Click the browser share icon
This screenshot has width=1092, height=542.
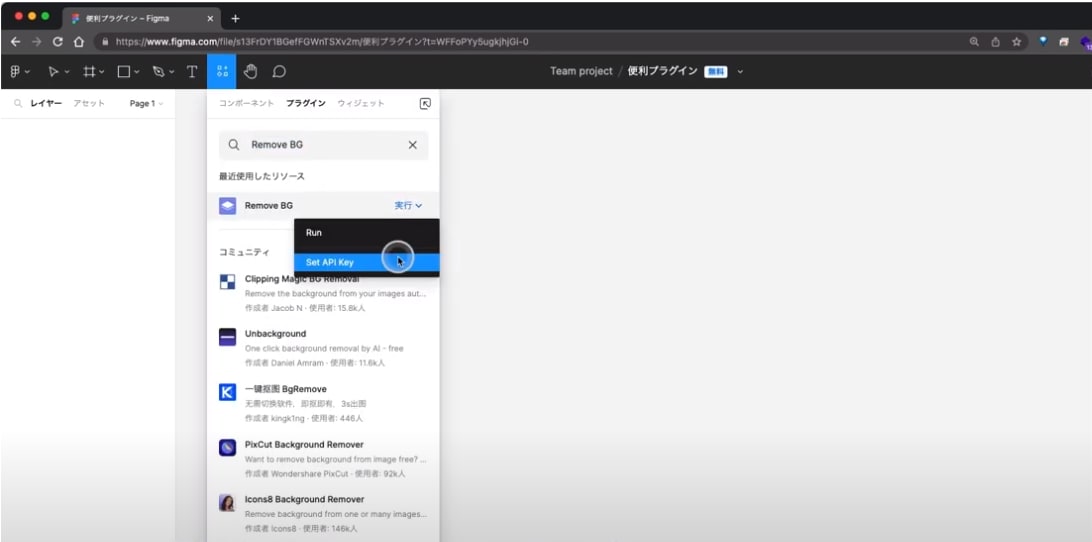click(x=995, y=42)
